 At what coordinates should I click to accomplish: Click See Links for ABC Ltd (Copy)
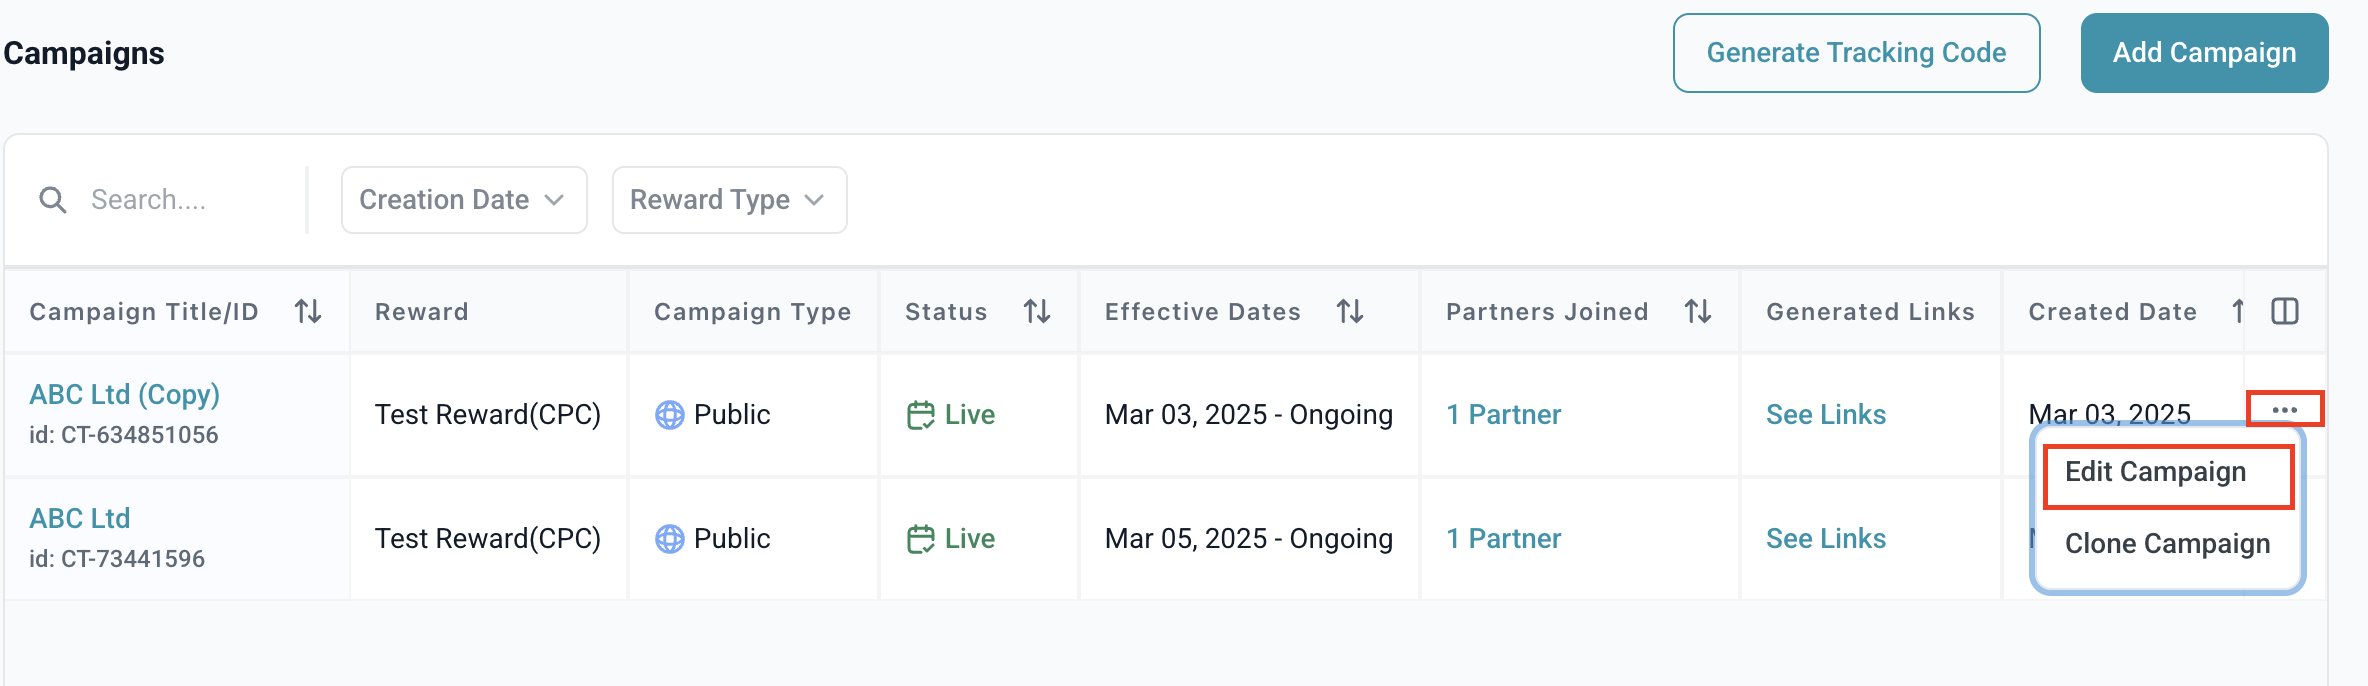[x=1826, y=415]
